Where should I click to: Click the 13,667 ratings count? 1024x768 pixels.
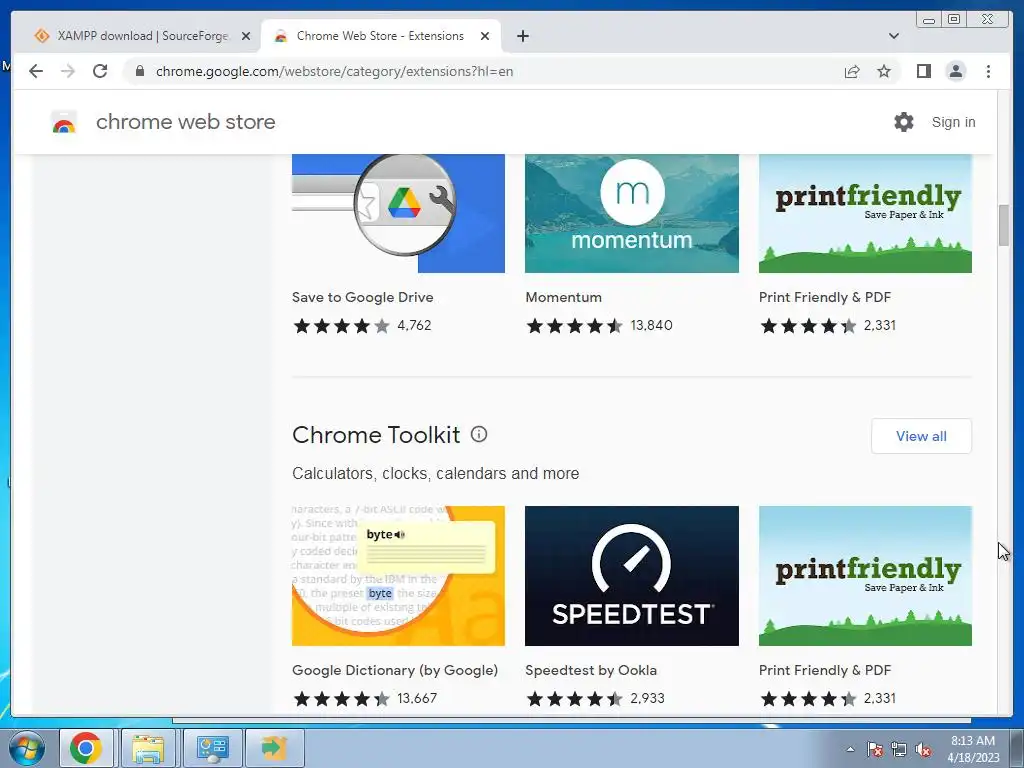[x=417, y=698]
